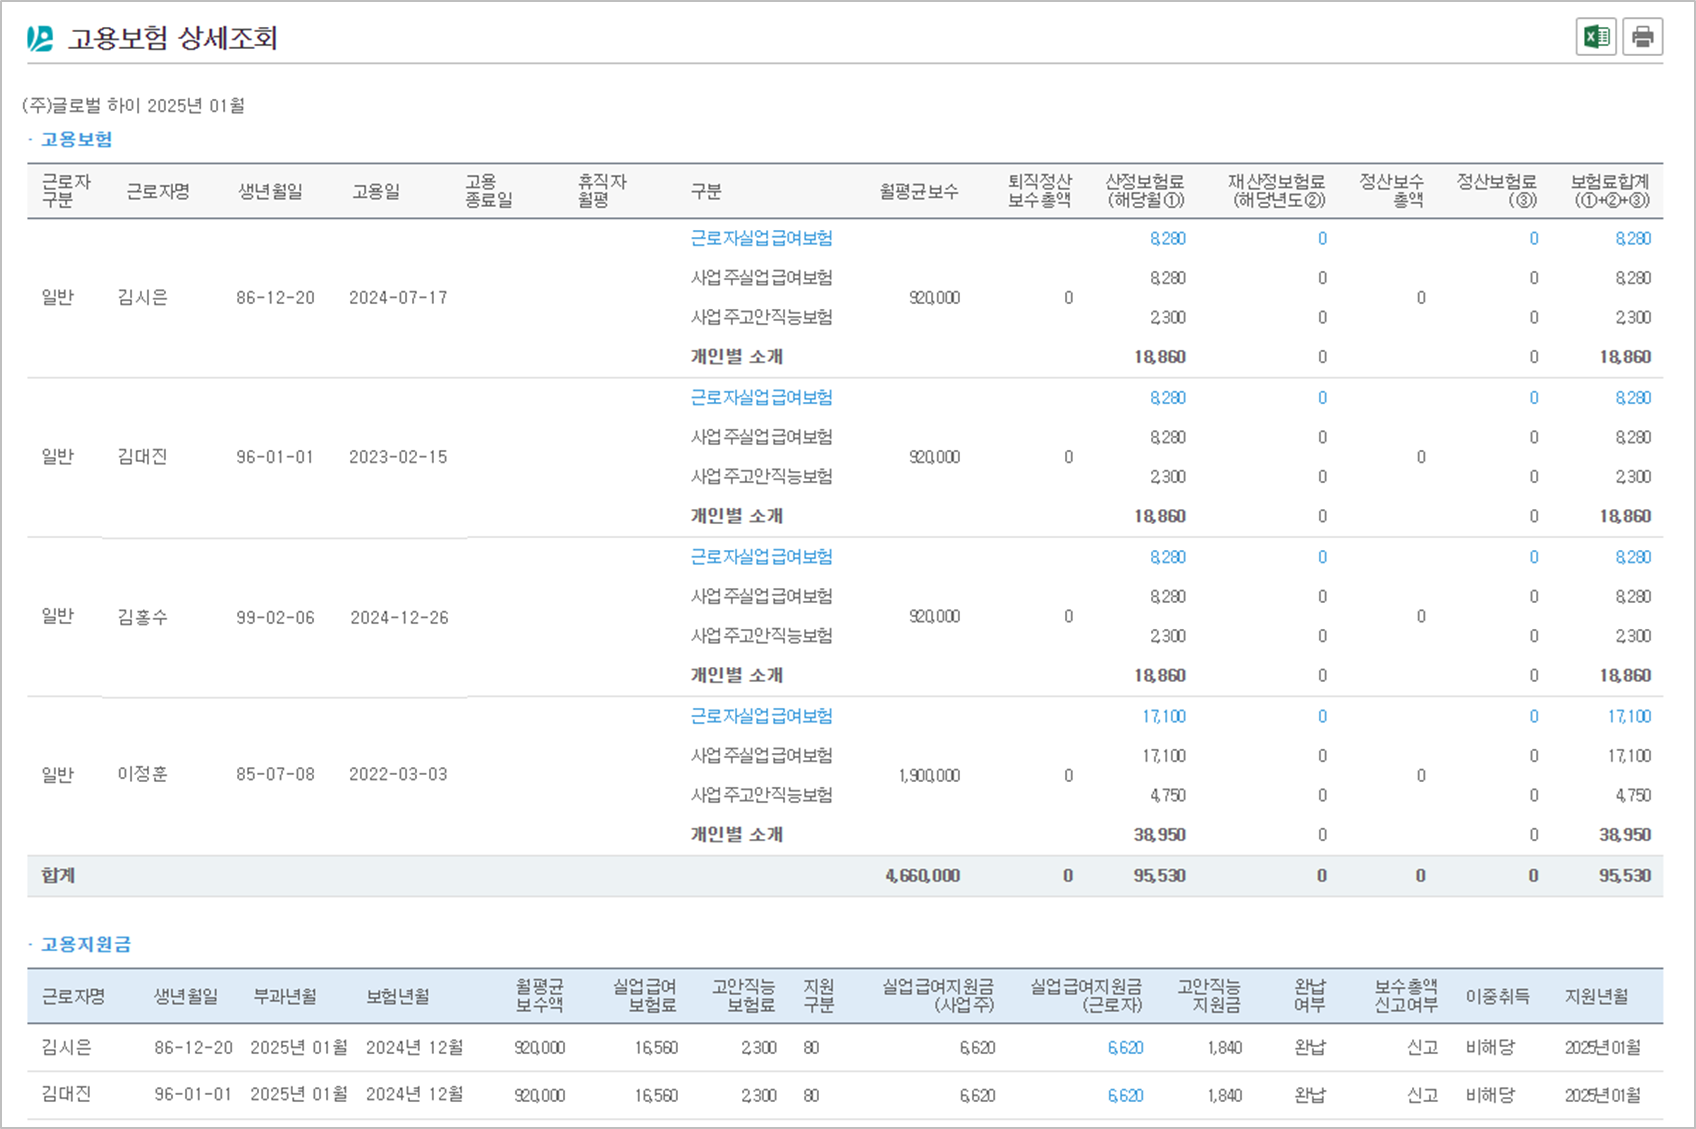This screenshot has width=1696, height=1129.
Task: Click the 고용일 column header
Action: click(x=376, y=191)
